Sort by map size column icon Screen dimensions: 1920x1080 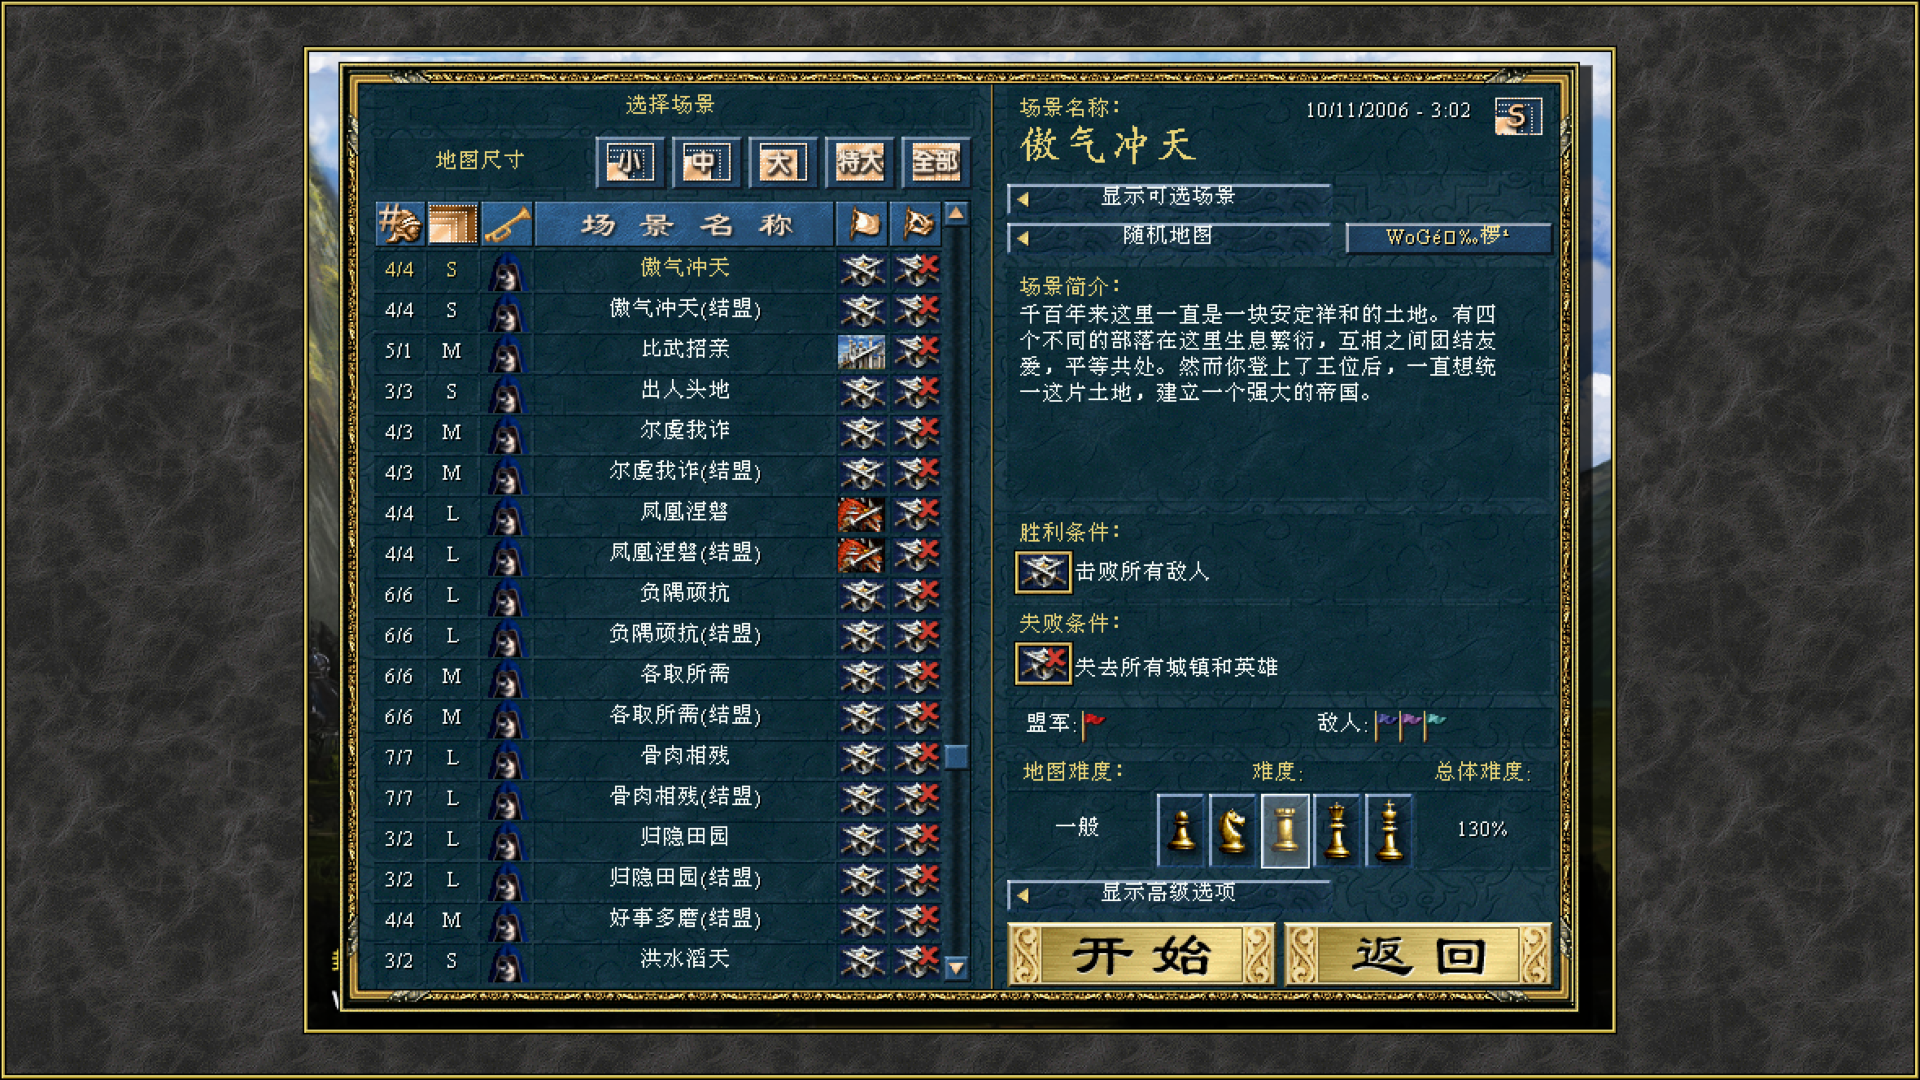[x=452, y=224]
